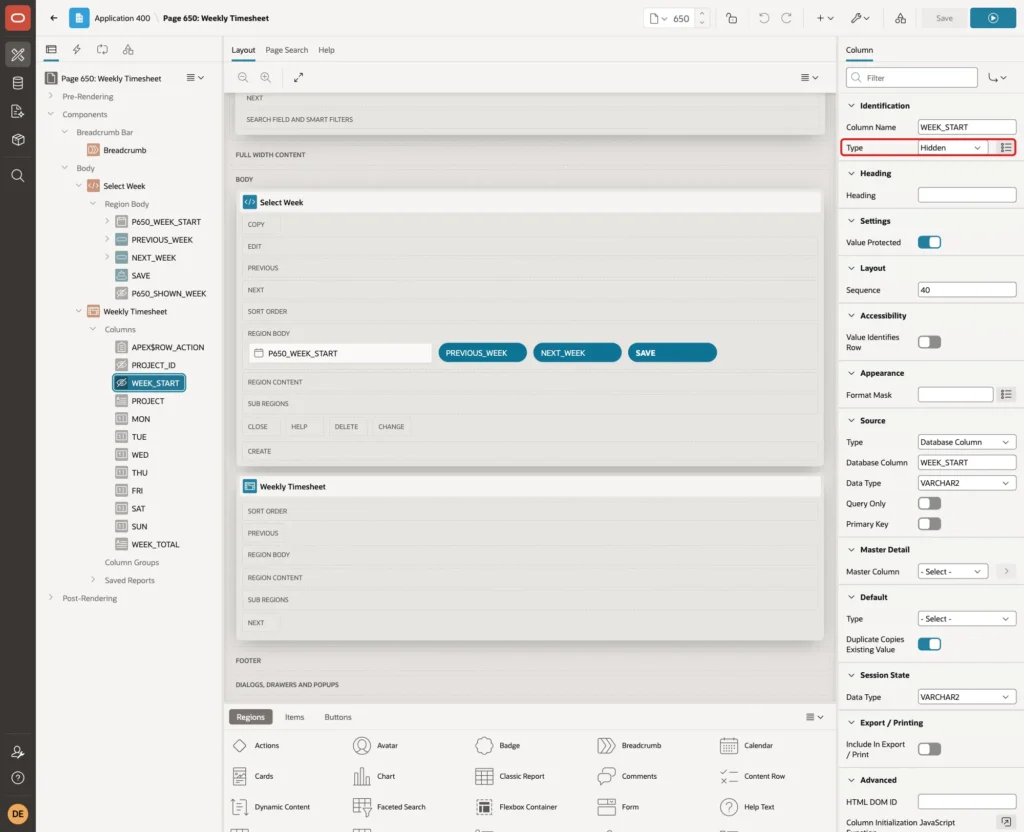Open the App Builder icon in sidebar
Image resolution: width=1024 pixels, height=832 pixels.
point(18,54)
